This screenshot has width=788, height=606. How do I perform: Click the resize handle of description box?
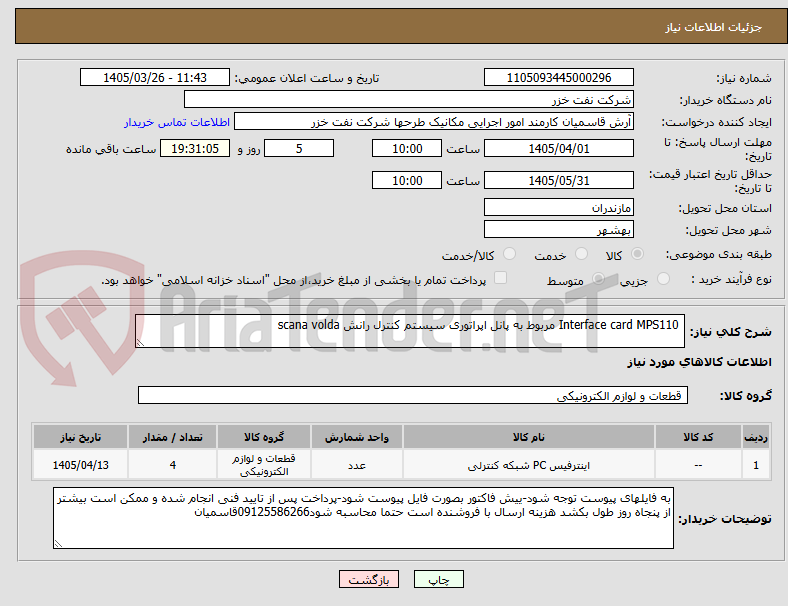pos(140,343)
